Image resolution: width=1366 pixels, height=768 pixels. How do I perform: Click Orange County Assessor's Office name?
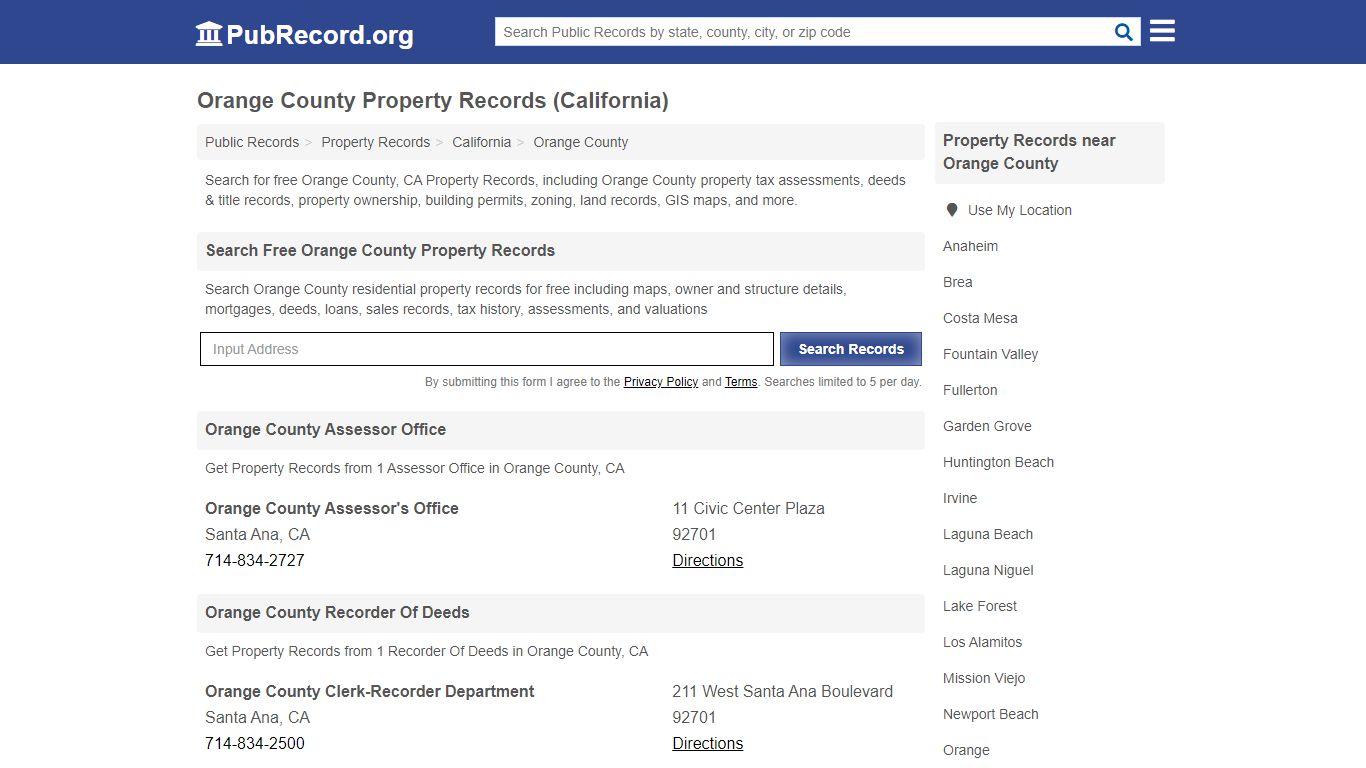(x=332, y=508)
